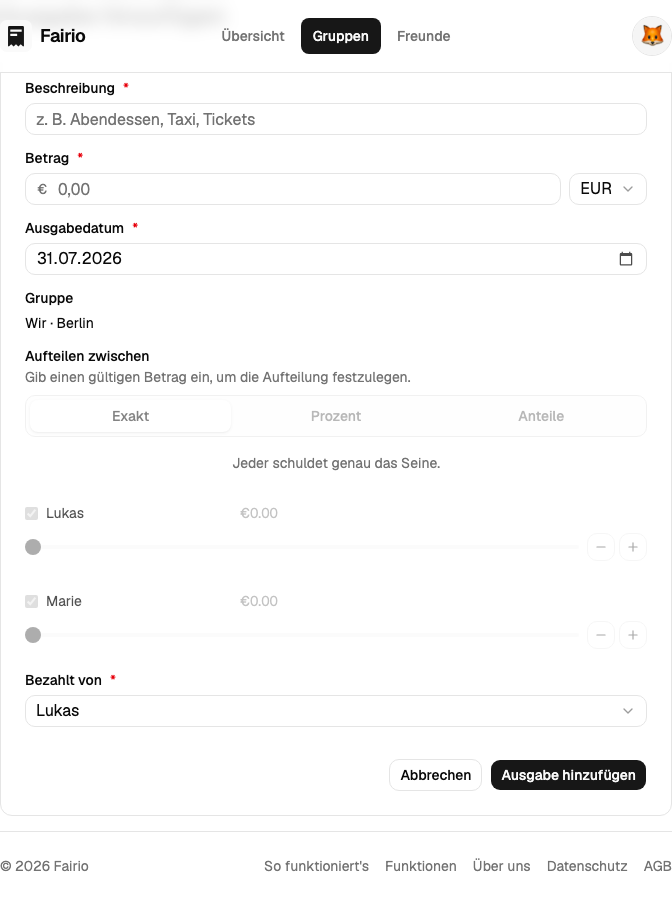Screen dimensions: 672x912
Task: Toggle the Marie checkbox
Action: click(31, 601)
